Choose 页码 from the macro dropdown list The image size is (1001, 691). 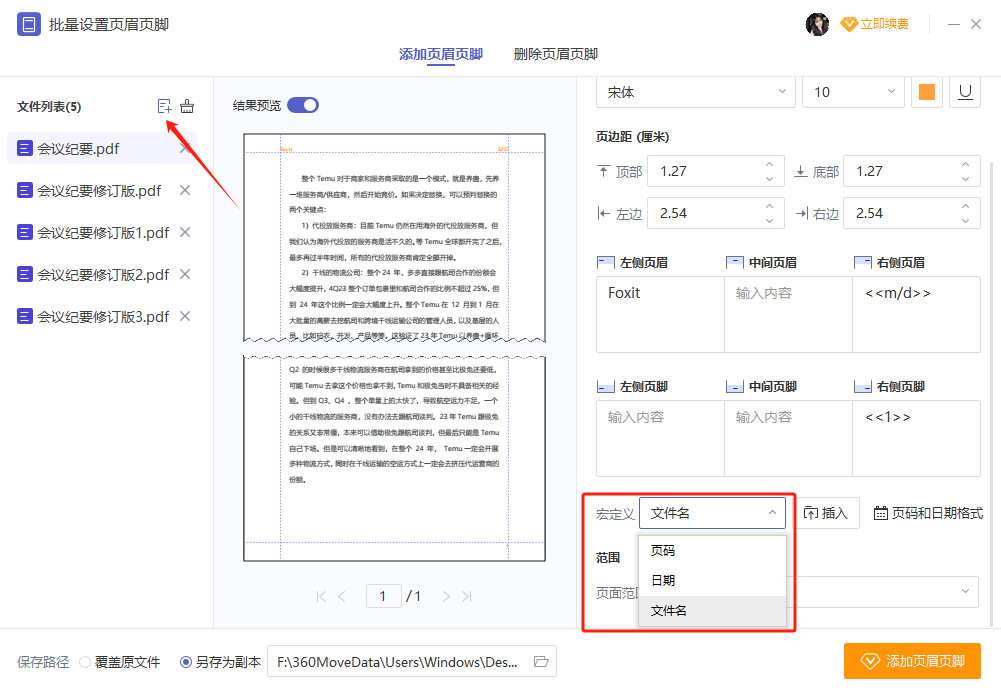point(663,551)
